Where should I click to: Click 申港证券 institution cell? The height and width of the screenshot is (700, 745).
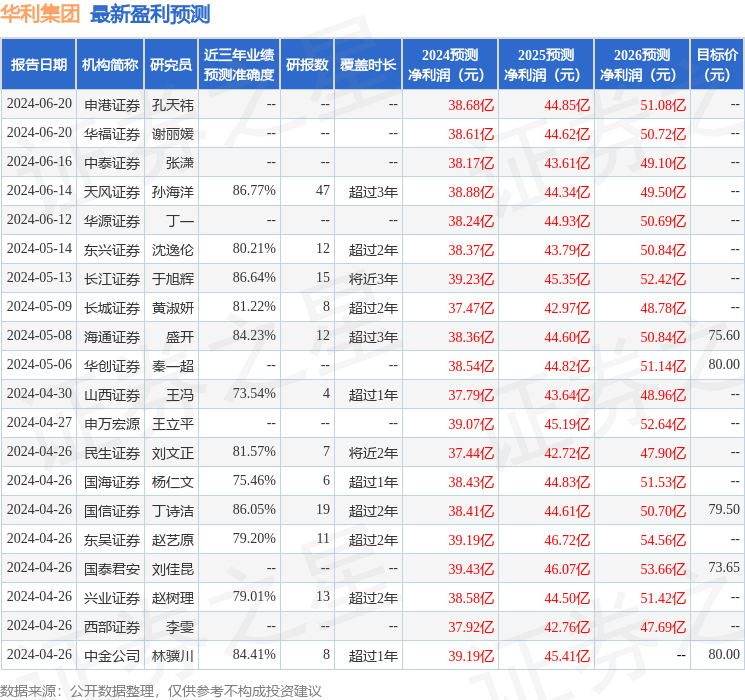(112, 105)
